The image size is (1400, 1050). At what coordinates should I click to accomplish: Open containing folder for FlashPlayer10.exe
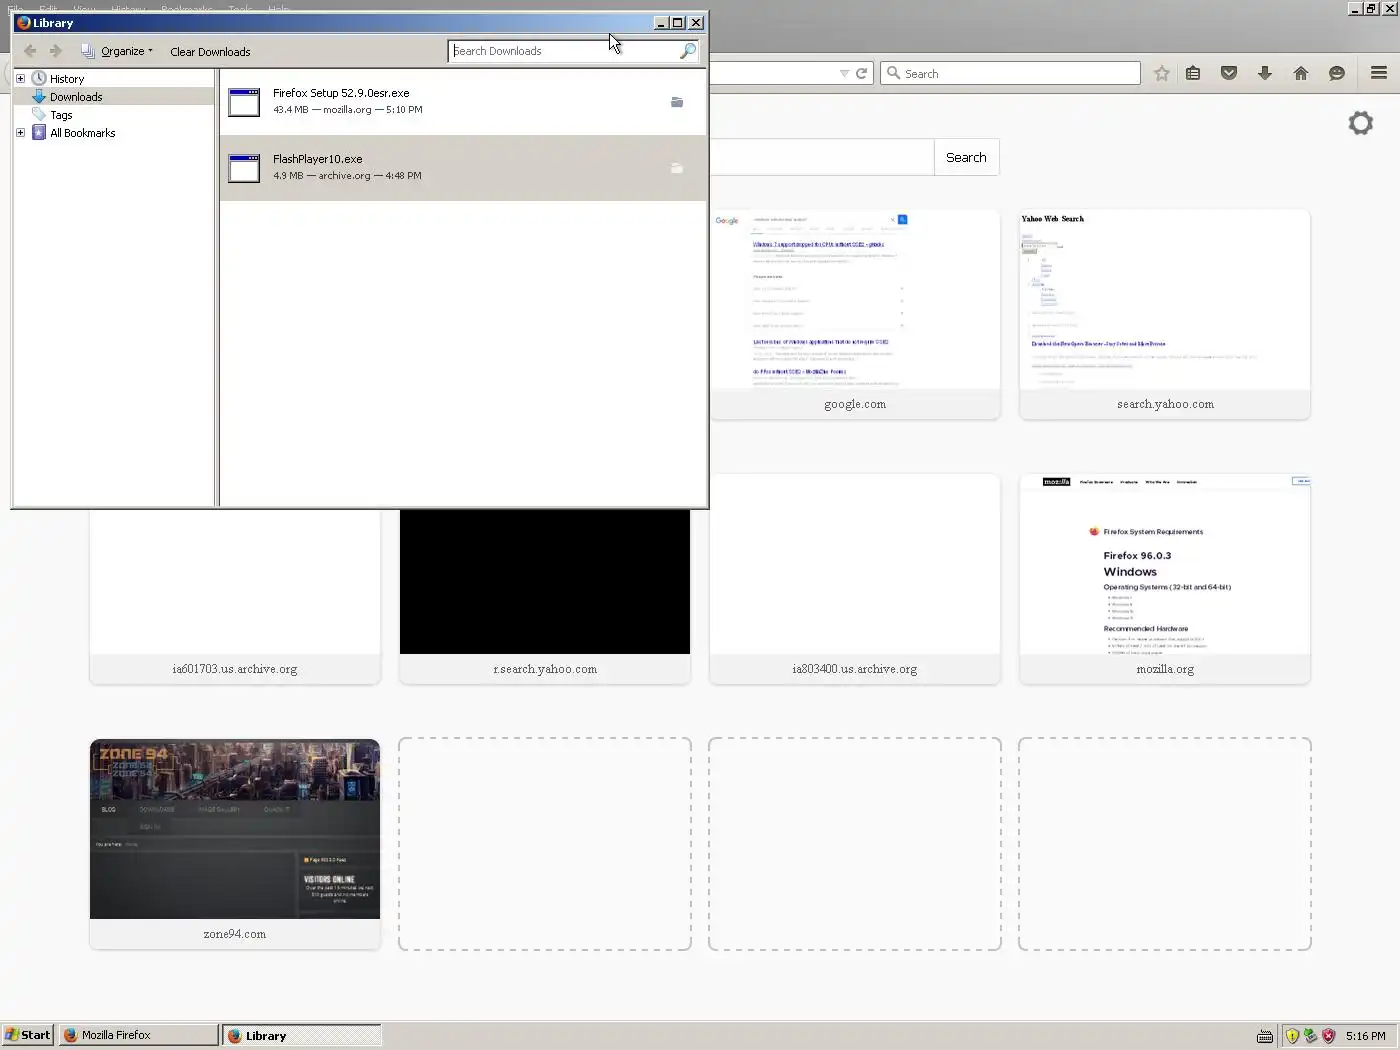click(x=677, y=168)
